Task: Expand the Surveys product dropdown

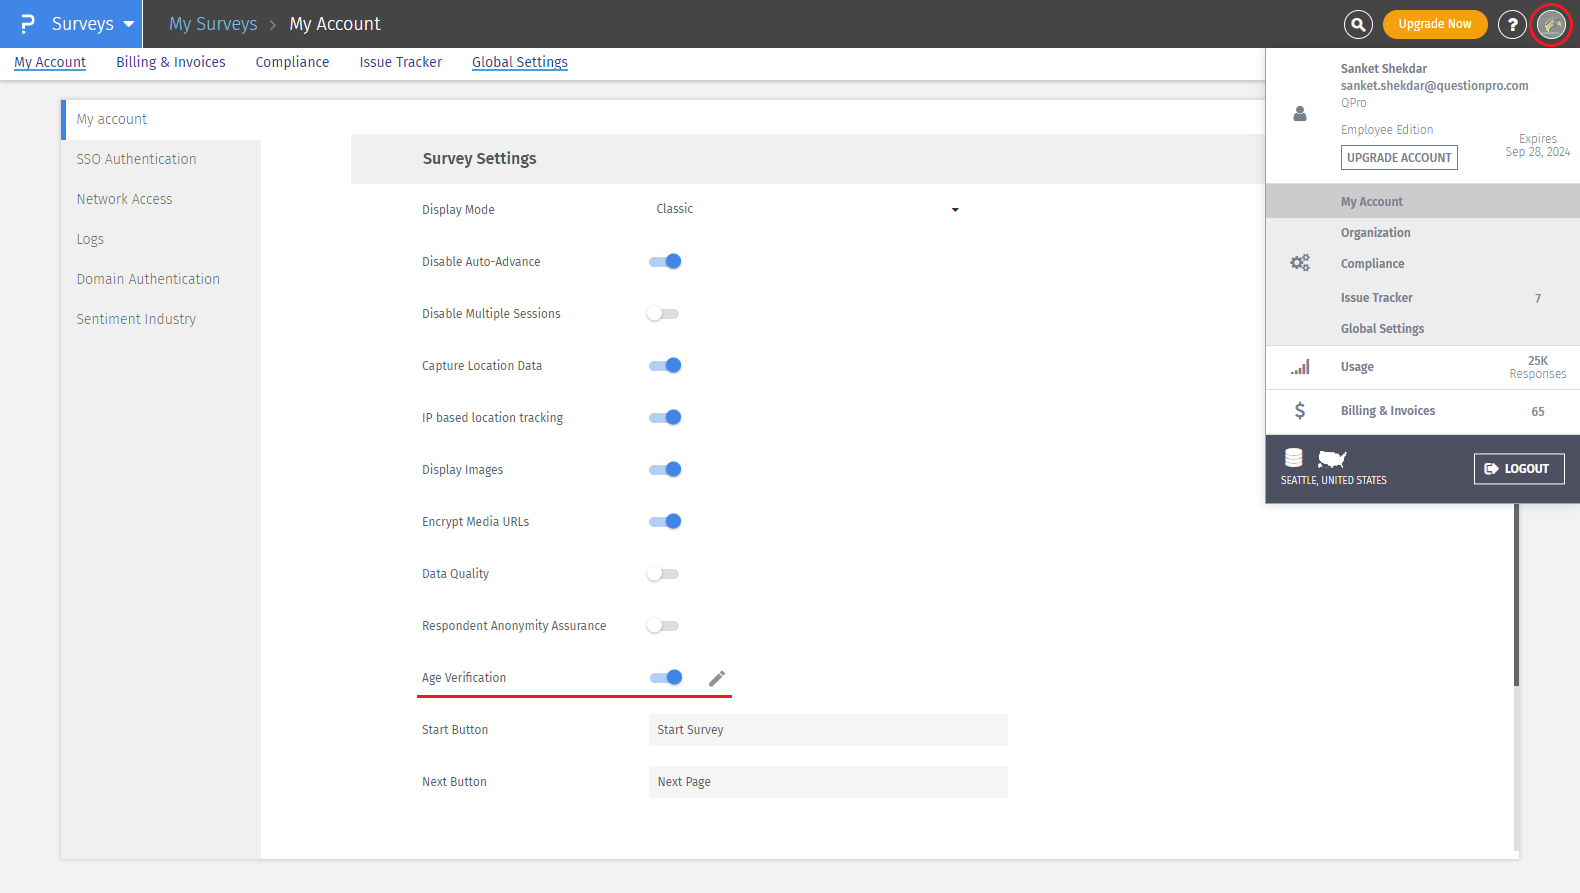Action: (x=128, y=24)
